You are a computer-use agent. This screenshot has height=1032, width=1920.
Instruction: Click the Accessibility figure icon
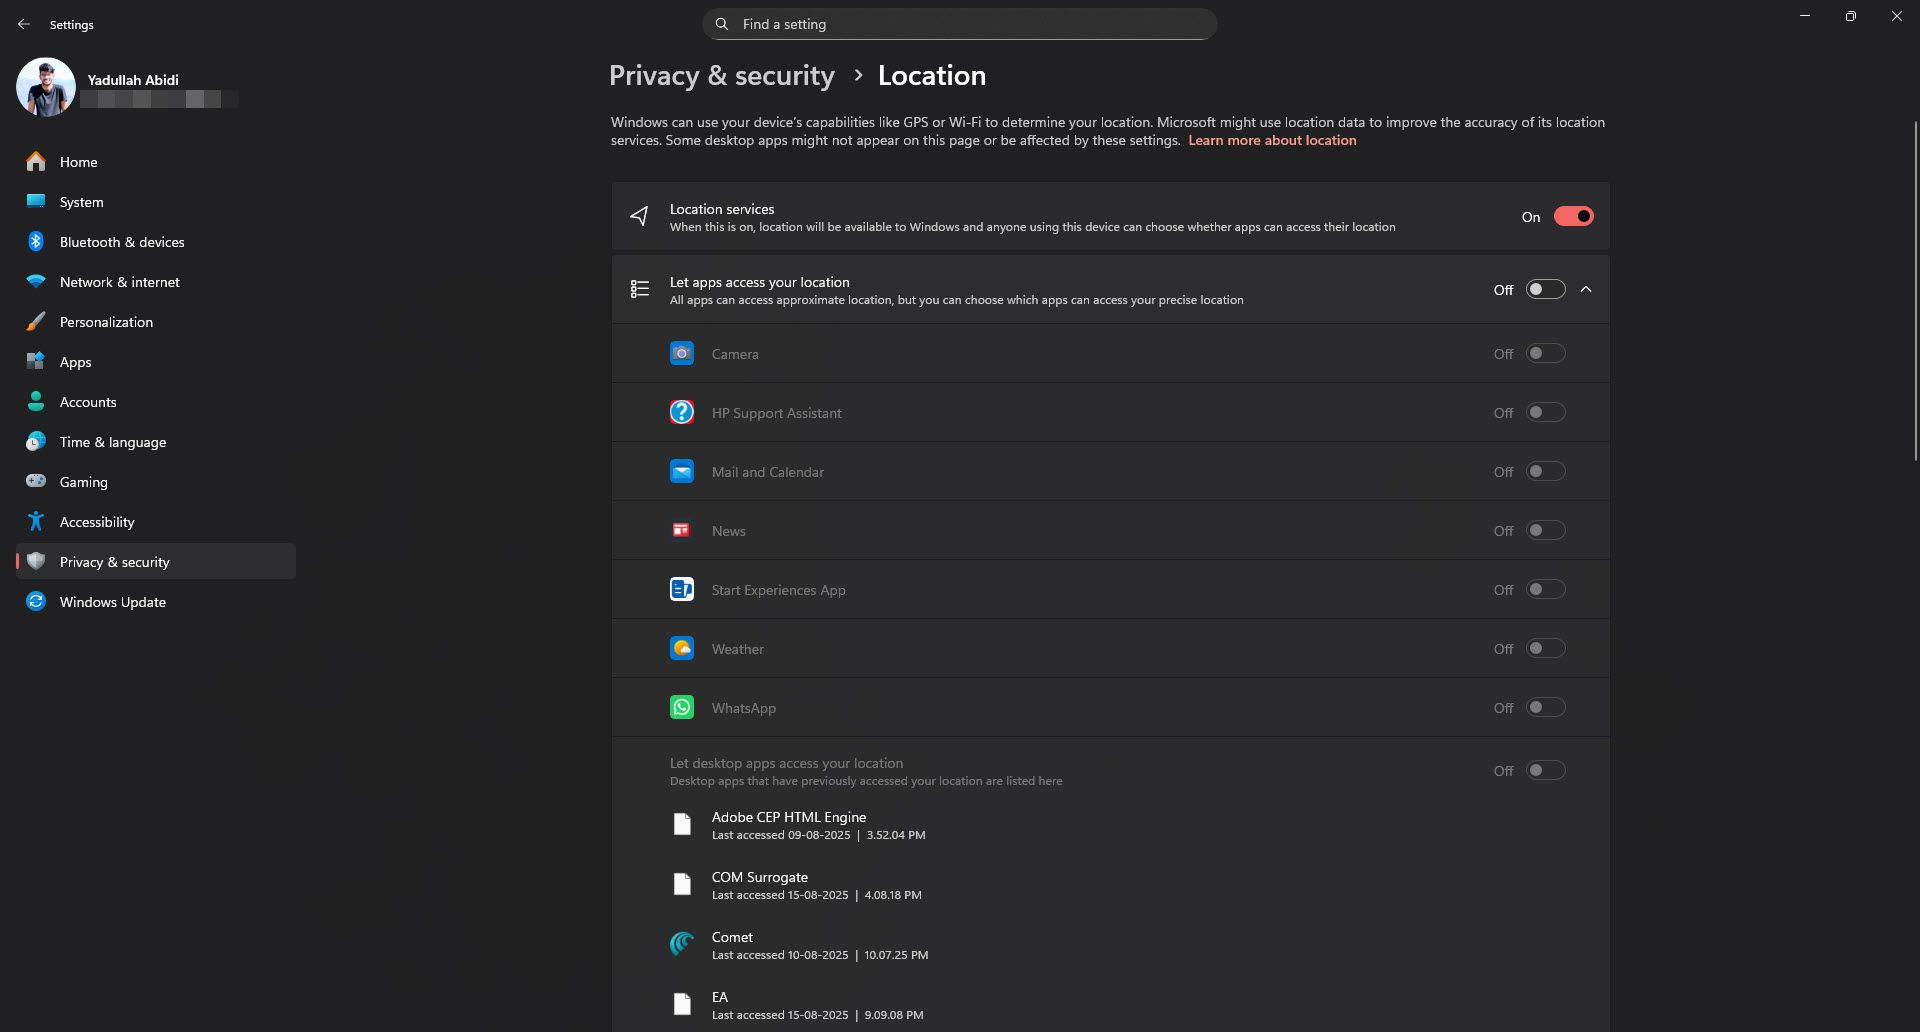(36, 521)
